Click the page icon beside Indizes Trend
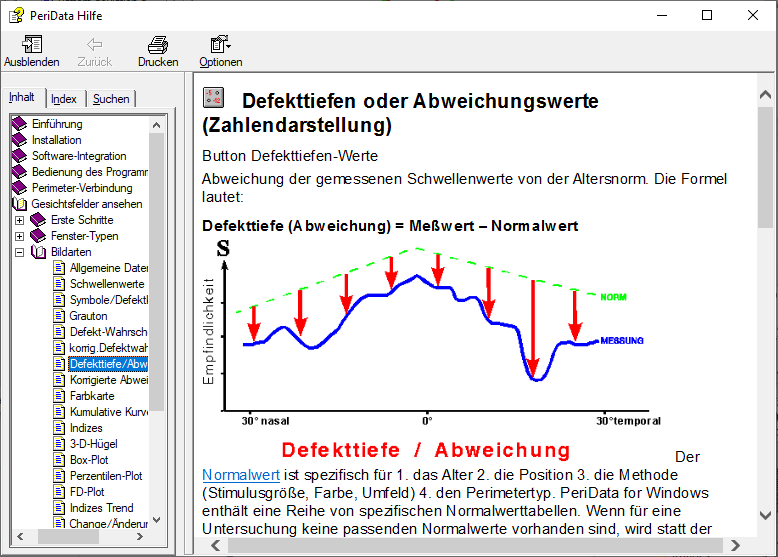778x557 pixels. click(59, 508)
